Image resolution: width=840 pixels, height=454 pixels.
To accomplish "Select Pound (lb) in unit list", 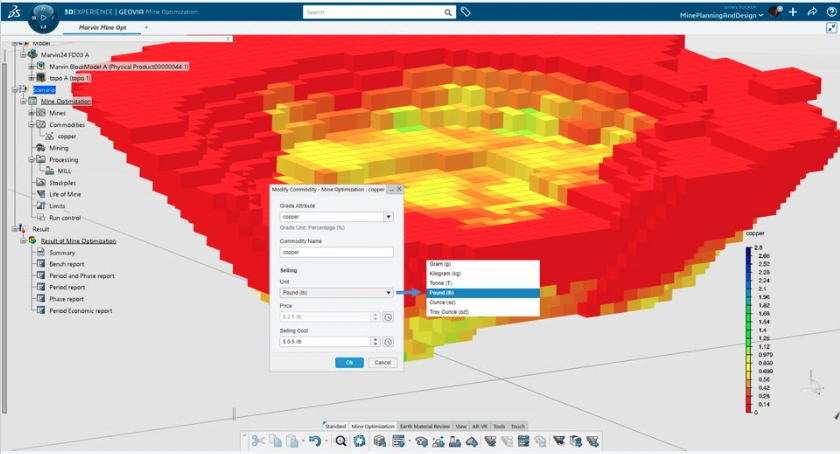I will pos(483,293).
